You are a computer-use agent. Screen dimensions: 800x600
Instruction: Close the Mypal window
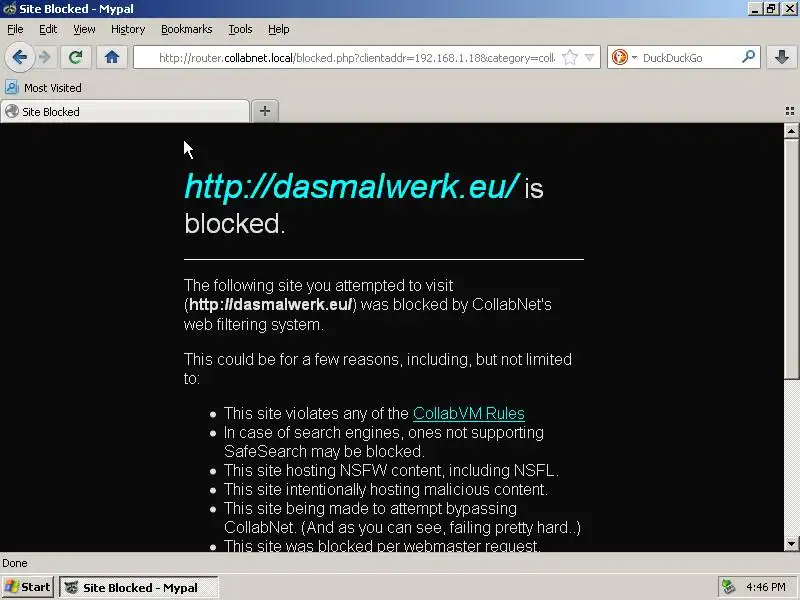pos(789,9)
